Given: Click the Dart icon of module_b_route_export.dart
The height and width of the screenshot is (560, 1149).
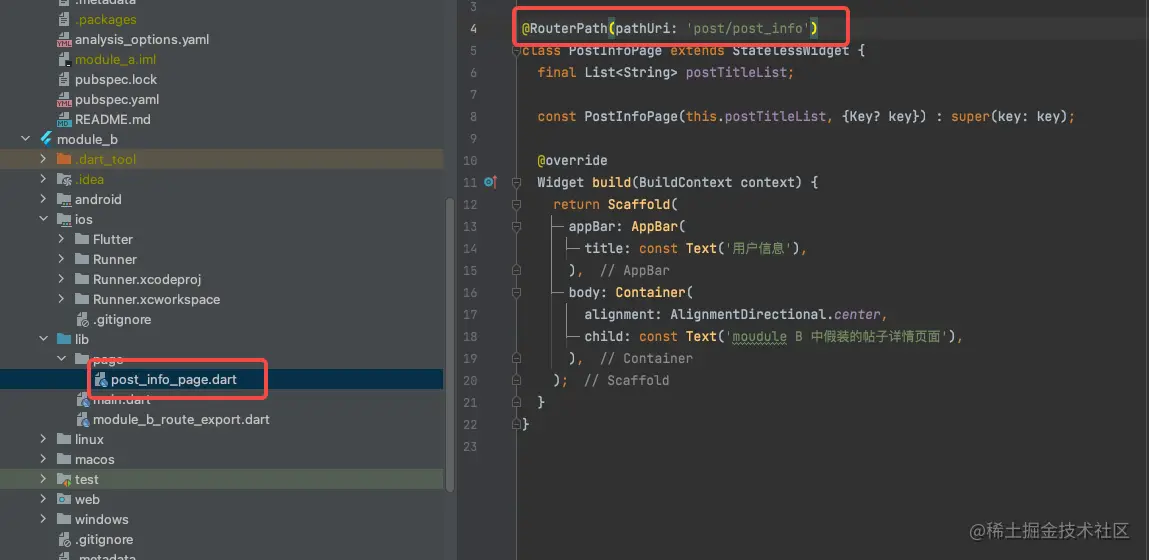Looking at the screenshot, I should coord(82,420).
